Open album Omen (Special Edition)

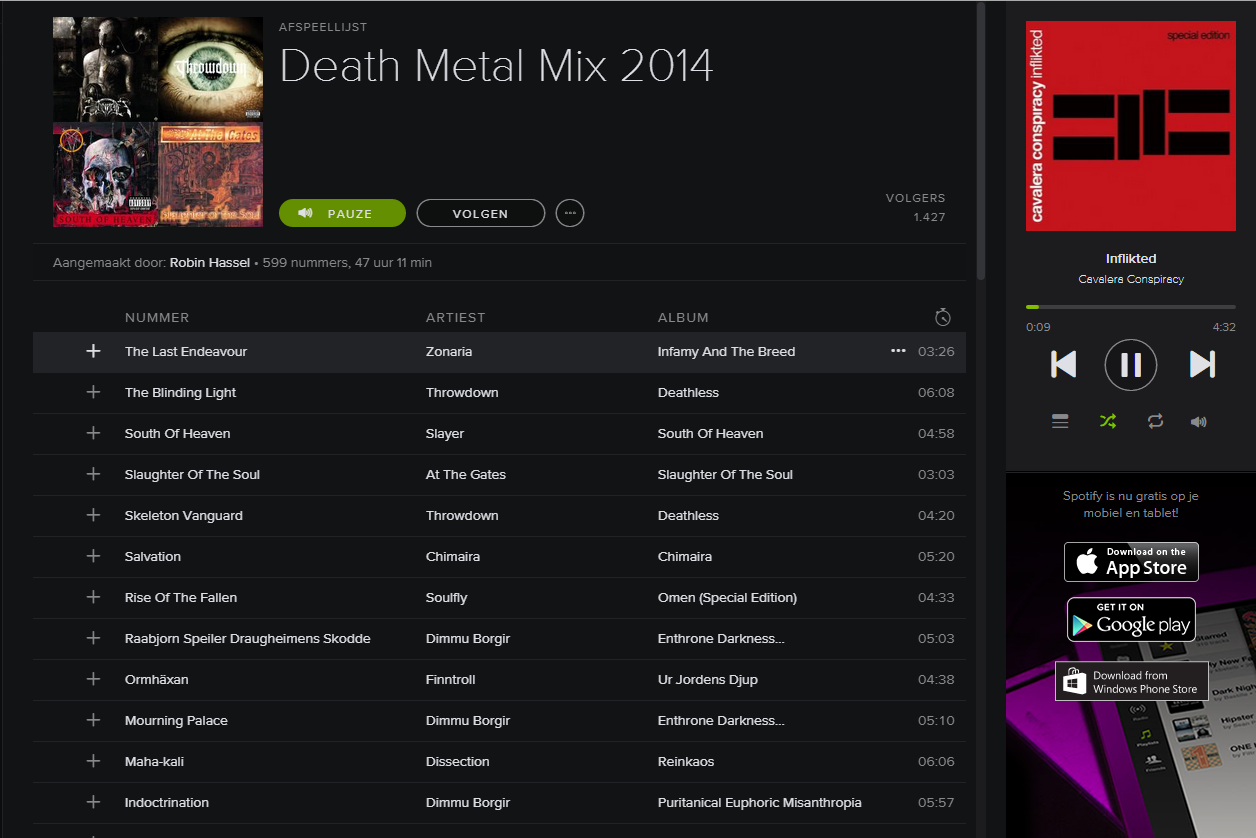tap(727, 597)
